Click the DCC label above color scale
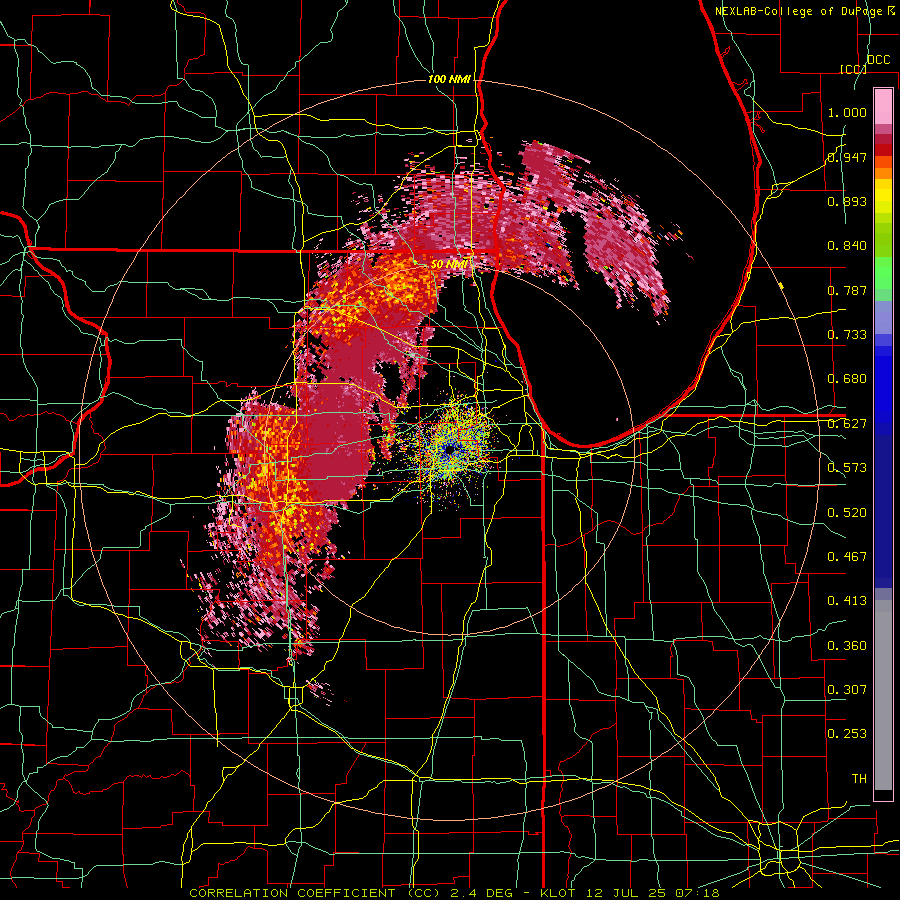 pos(879,60)
